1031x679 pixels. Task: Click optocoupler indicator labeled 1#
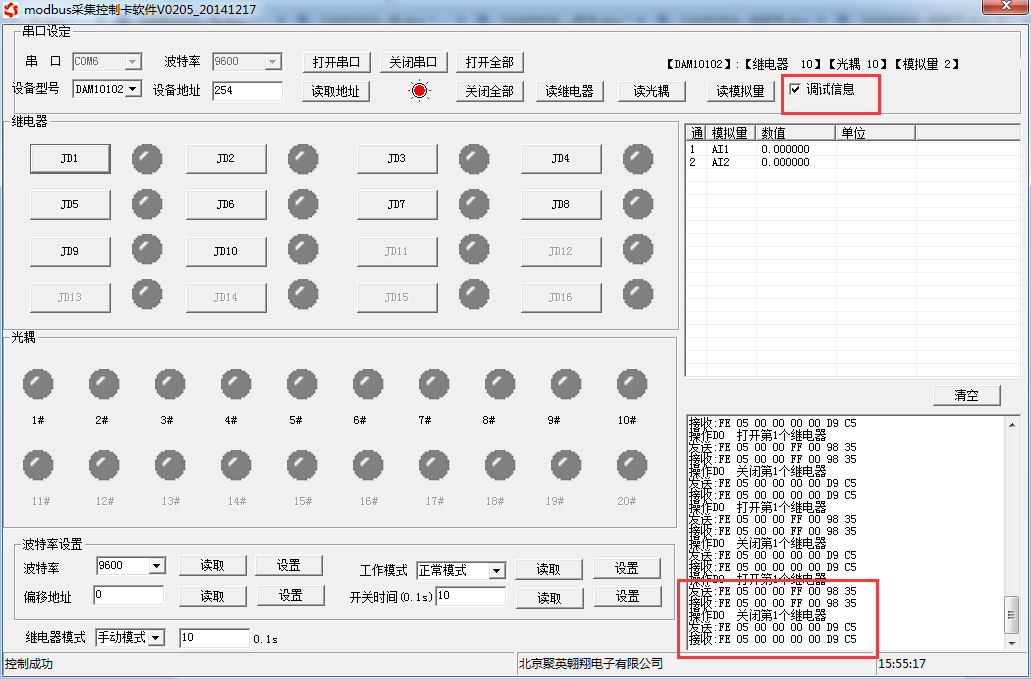click(x=38, y=384)
